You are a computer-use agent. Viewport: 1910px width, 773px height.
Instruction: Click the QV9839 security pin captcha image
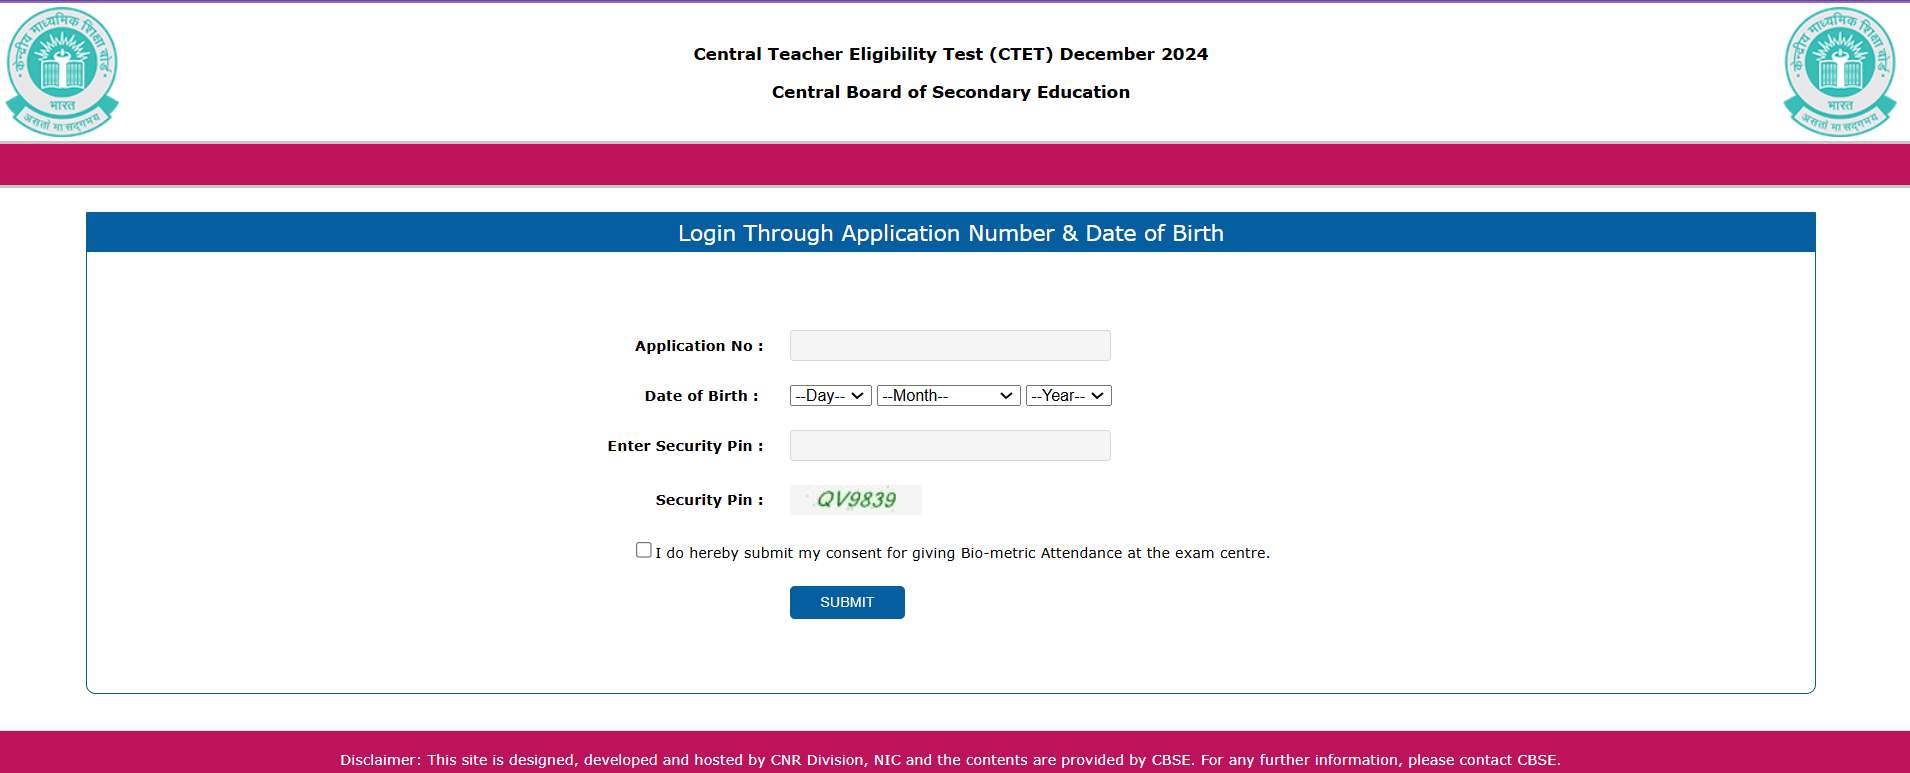856,500
